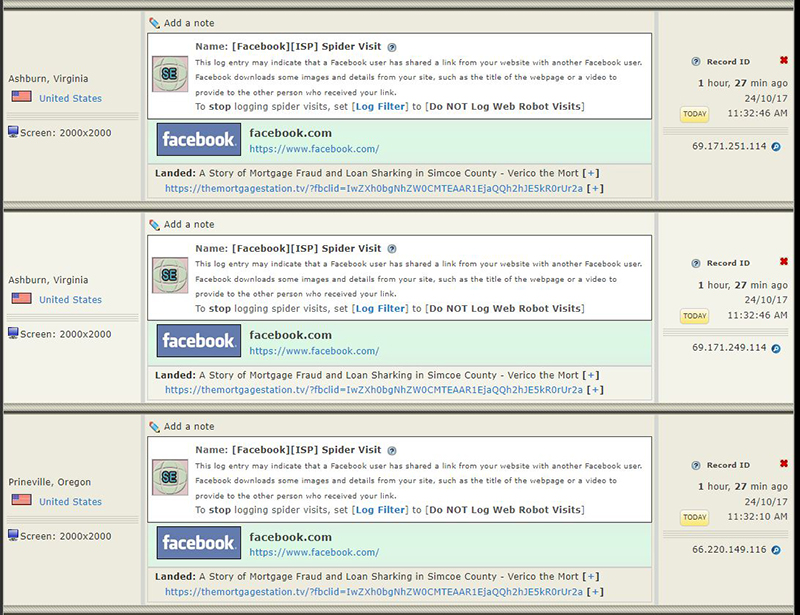Expand landed page title [+] for 69.171.251.114 record
The width and height of the screenshot is (800, 615).
point(591,173)
